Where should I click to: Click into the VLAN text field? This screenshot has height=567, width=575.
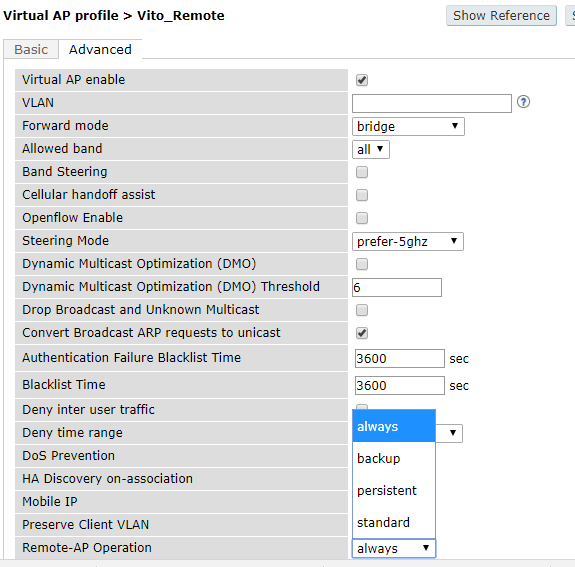432,103
